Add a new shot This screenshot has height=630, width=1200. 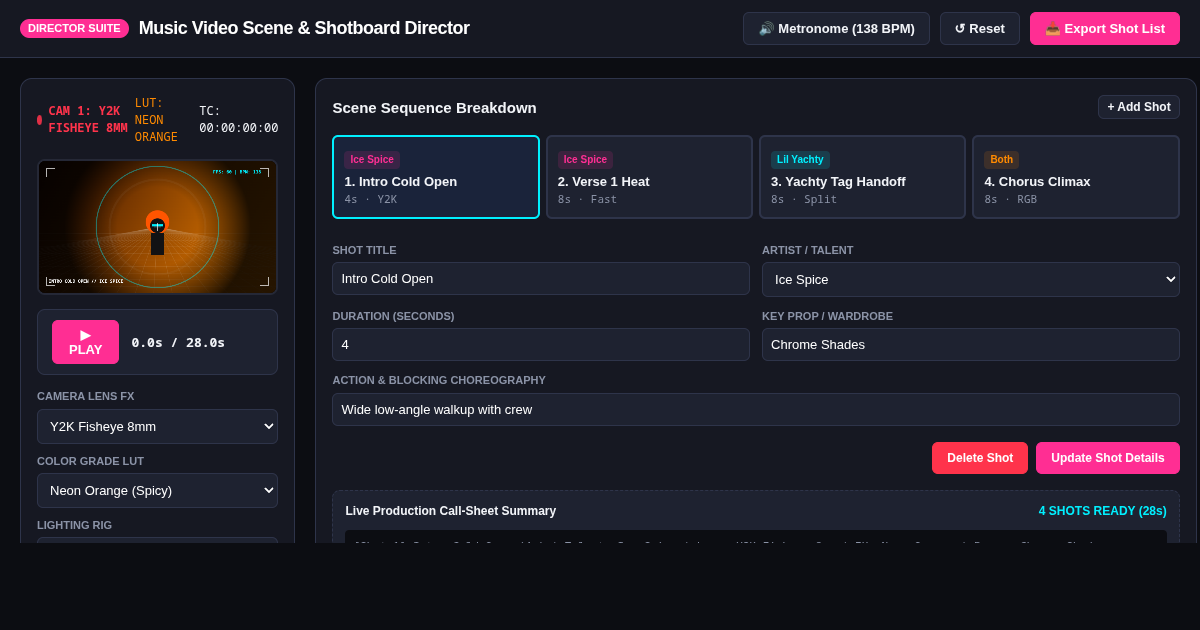click(1139, 107)
